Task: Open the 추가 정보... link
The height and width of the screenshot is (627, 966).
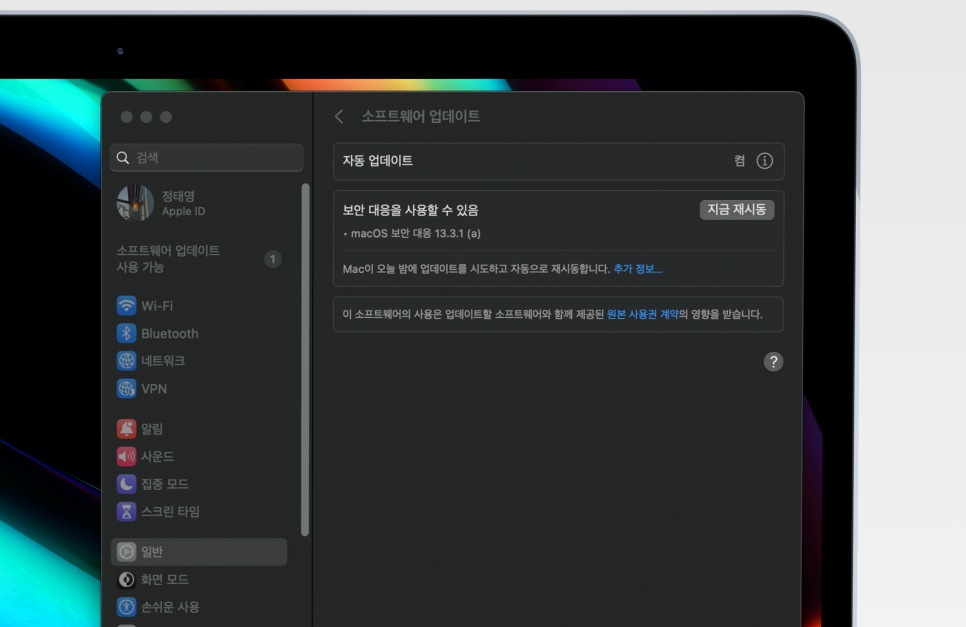Action: pos(638,269)
